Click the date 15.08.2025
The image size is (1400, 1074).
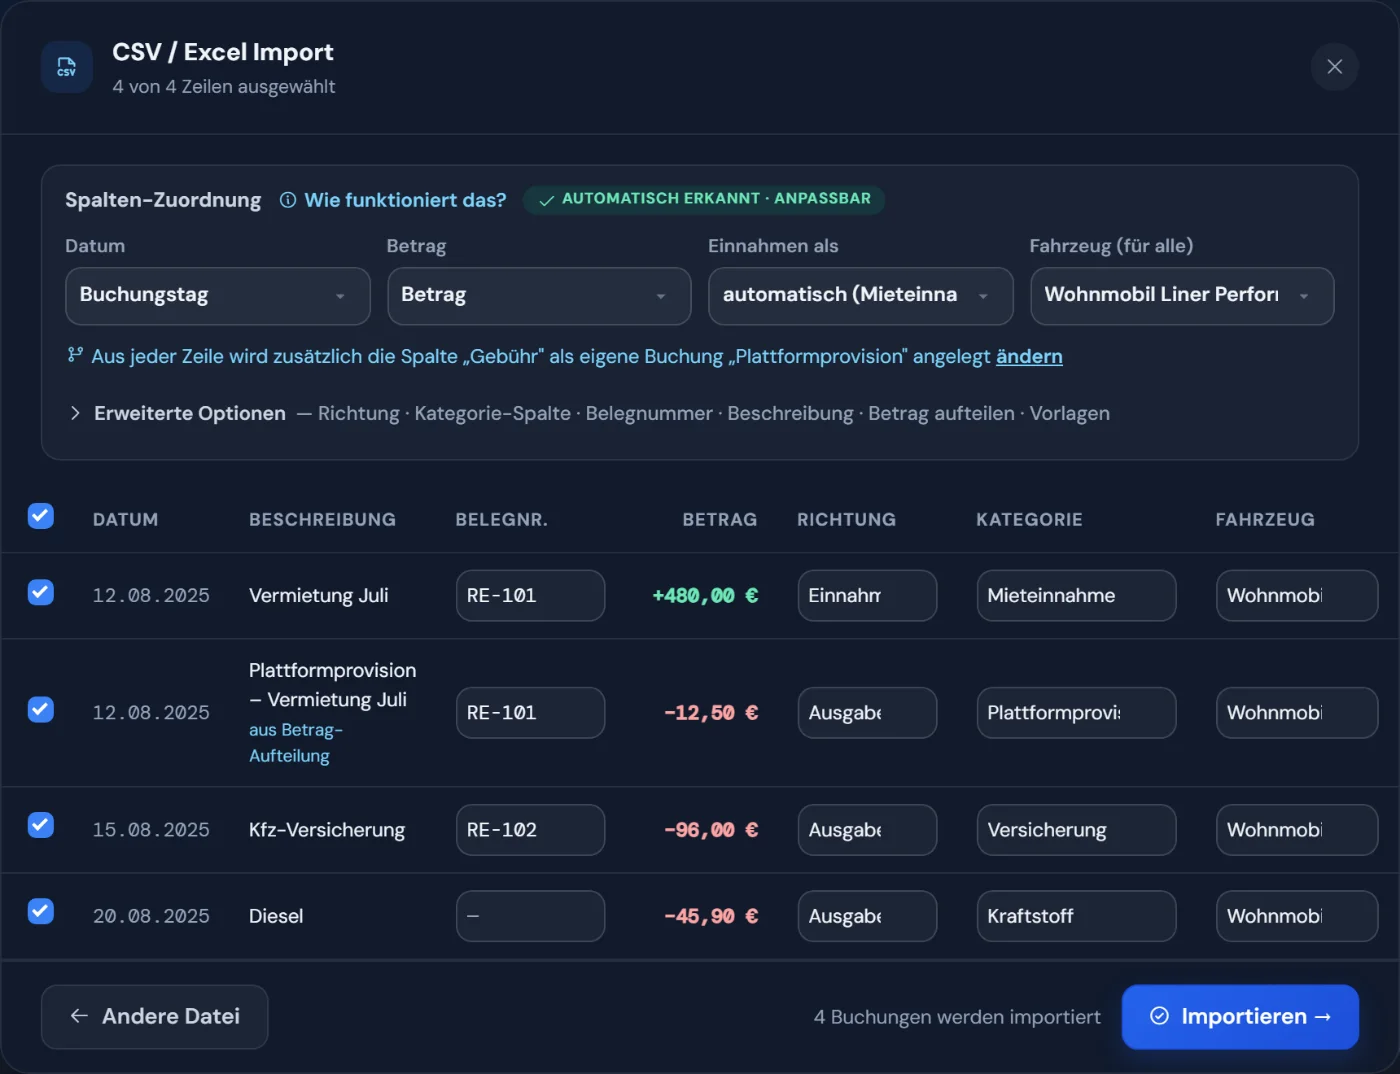click(151, 830)
